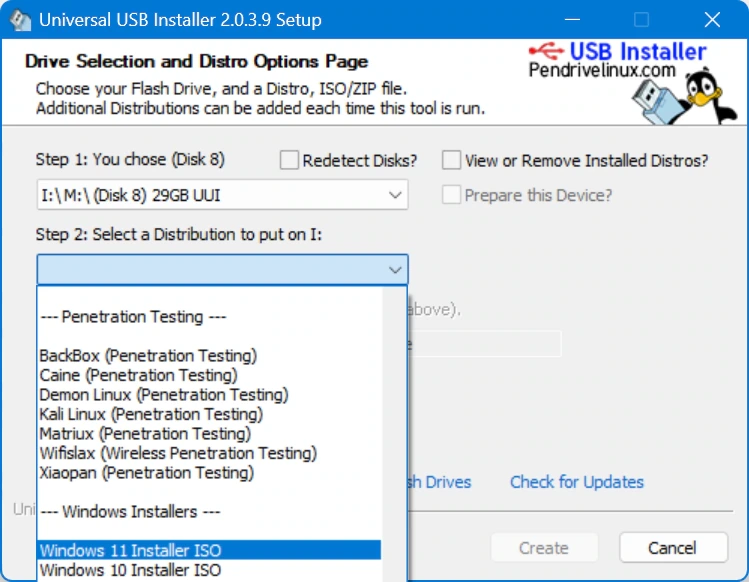Click the Universal USB Installer title bar icon
The image size is (749, 582).
pyautogui.click(x=20, y=20)
